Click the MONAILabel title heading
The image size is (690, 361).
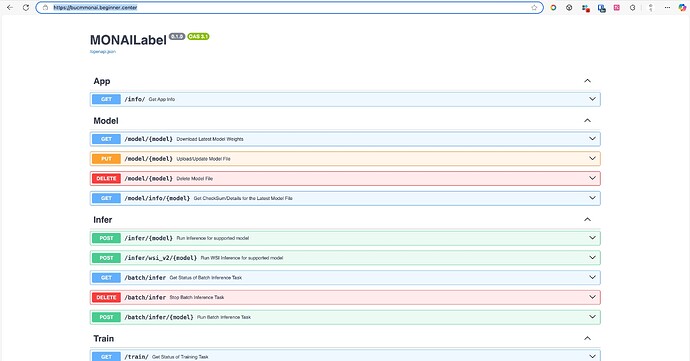pyautogui.click(x=128, y=40)
